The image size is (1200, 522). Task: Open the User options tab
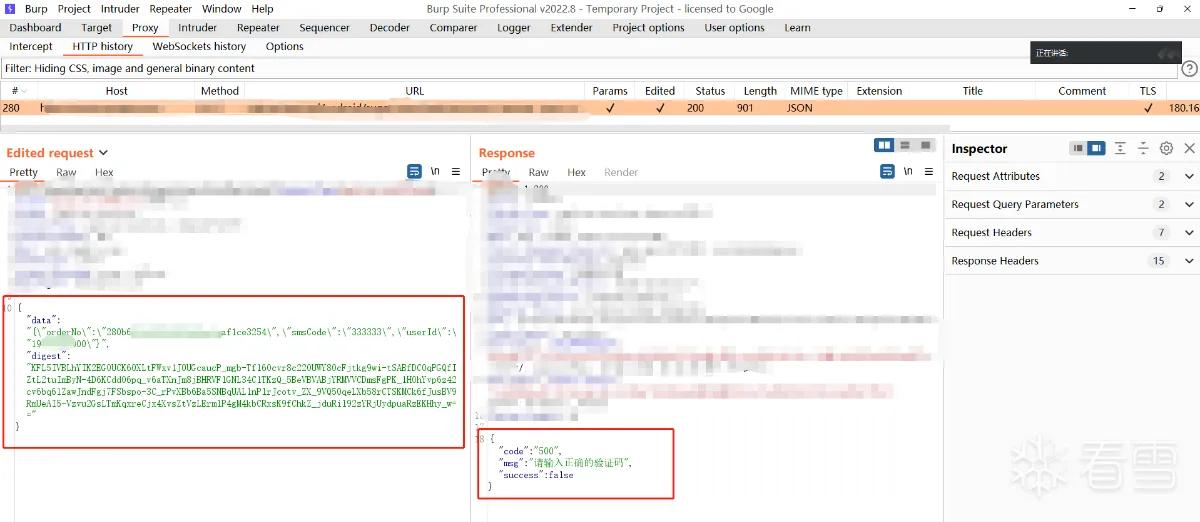tap(735, 28)
